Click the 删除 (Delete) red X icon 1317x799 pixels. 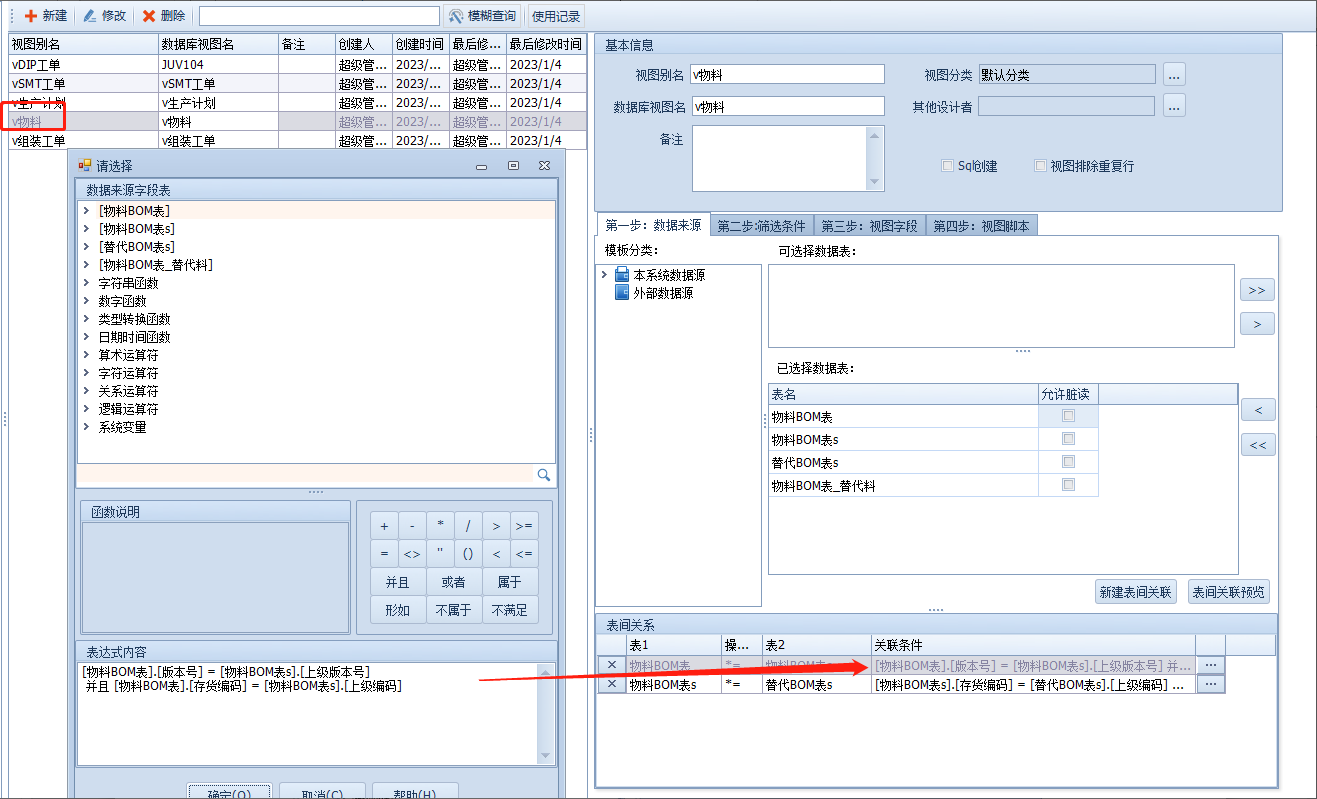[x=149, y=16]
